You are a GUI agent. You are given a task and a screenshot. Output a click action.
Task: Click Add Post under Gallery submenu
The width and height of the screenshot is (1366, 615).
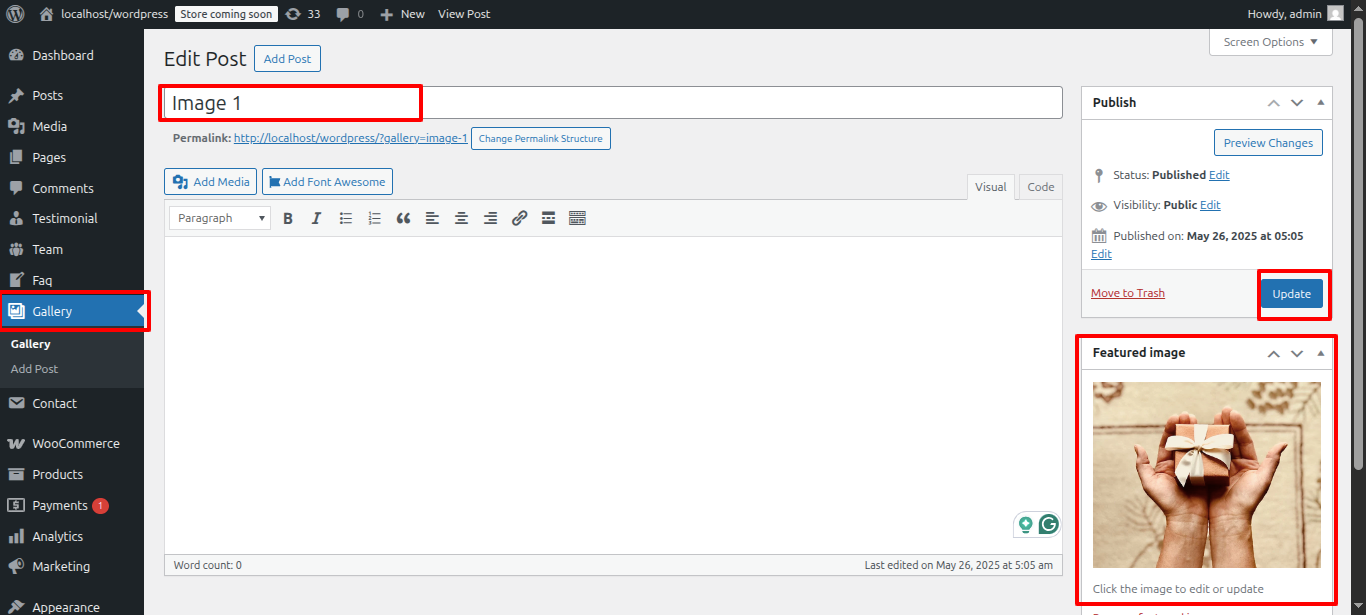(x=35, y=369)
